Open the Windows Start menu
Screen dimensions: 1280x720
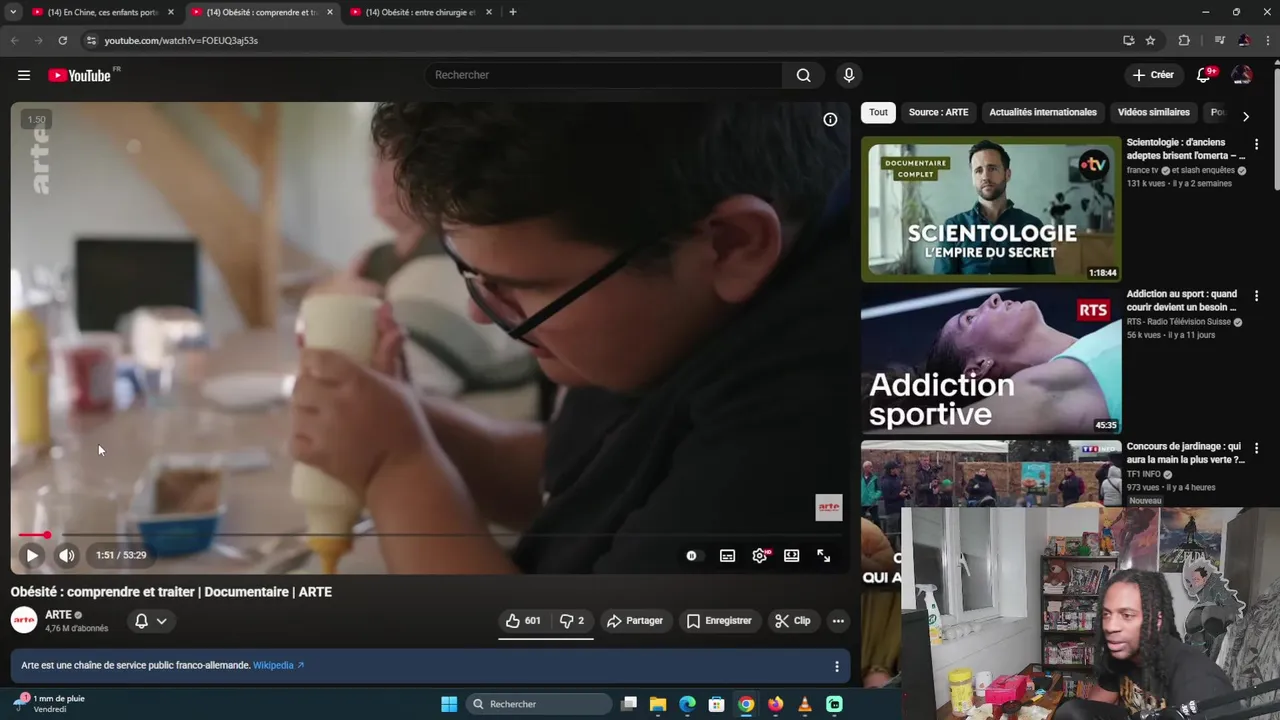point(449,704)
